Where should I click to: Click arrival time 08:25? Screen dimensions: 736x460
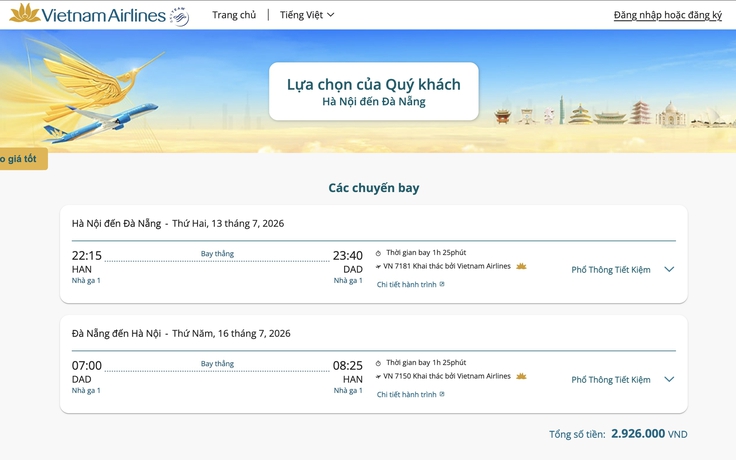coord(348,365)
